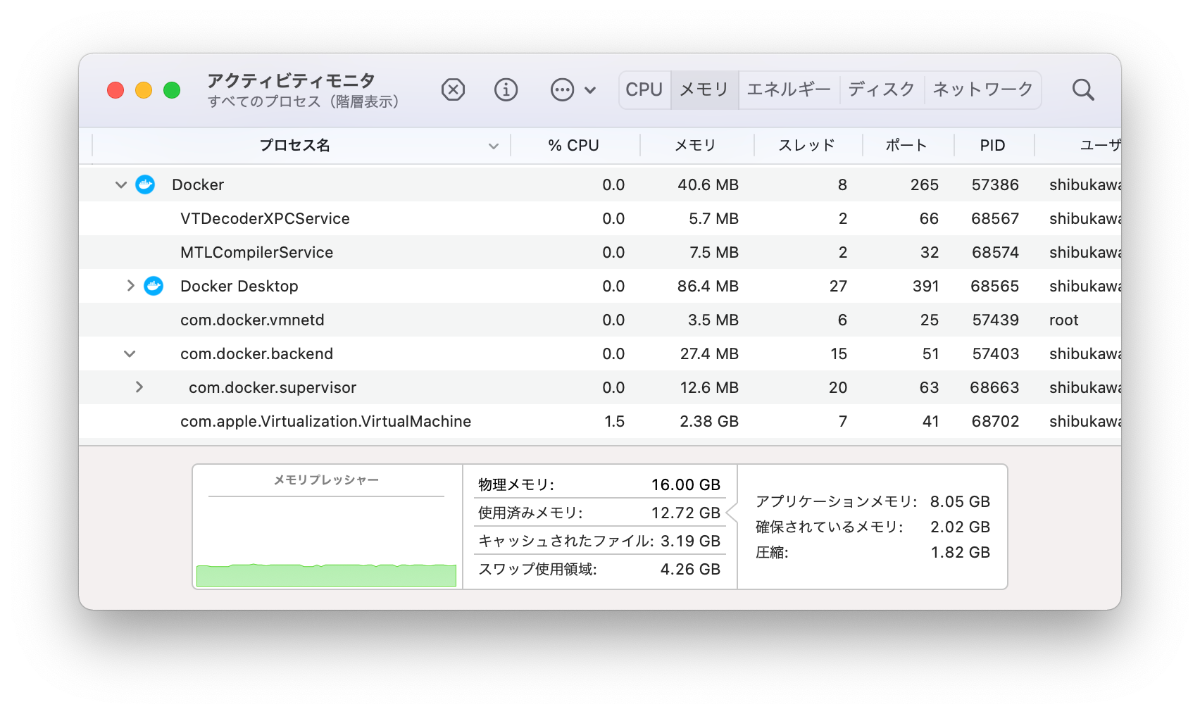Click the 圧縮 1.82 GB entry
The height and width of the screenshot is (714, 1200).
873,552
